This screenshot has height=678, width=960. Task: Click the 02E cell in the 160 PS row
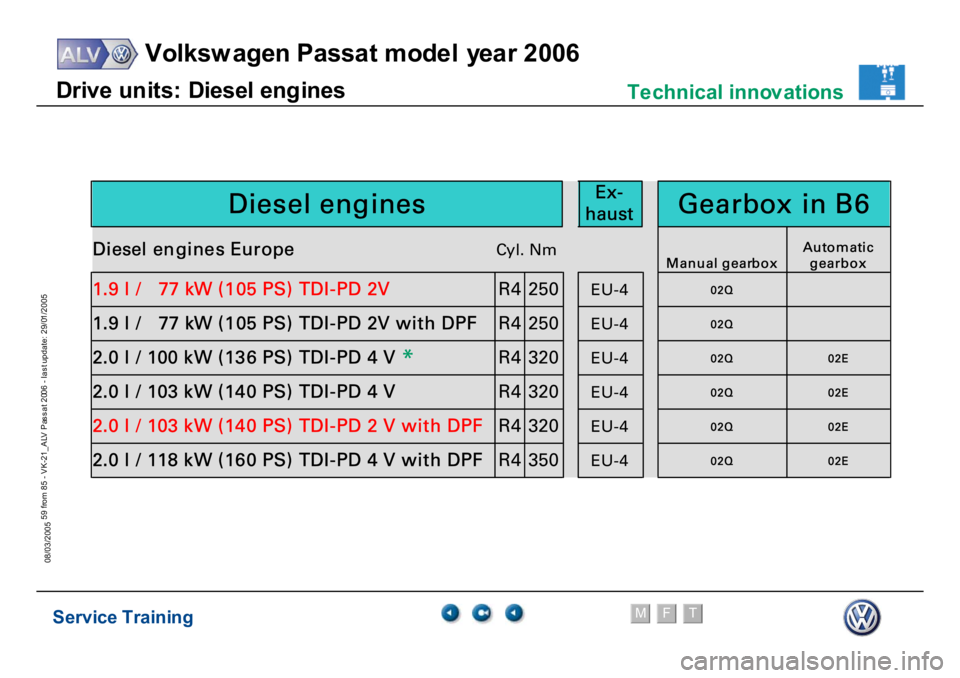[838, 461]
